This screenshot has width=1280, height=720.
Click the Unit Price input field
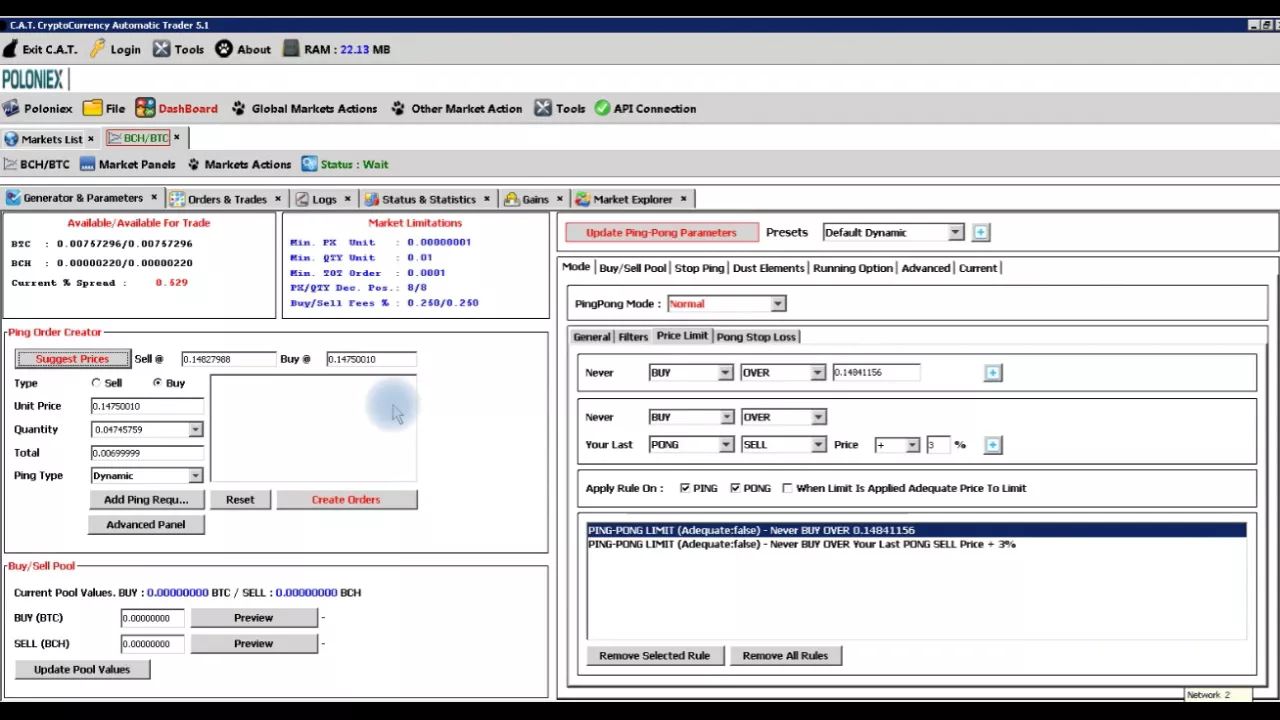[147, 406]
